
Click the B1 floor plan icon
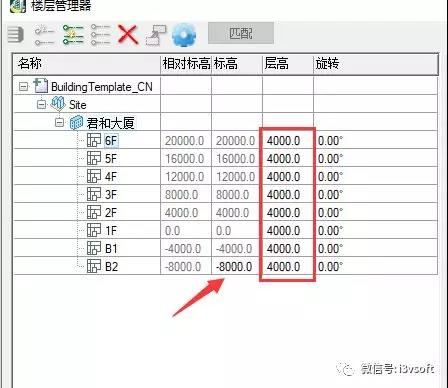(94, 248)
